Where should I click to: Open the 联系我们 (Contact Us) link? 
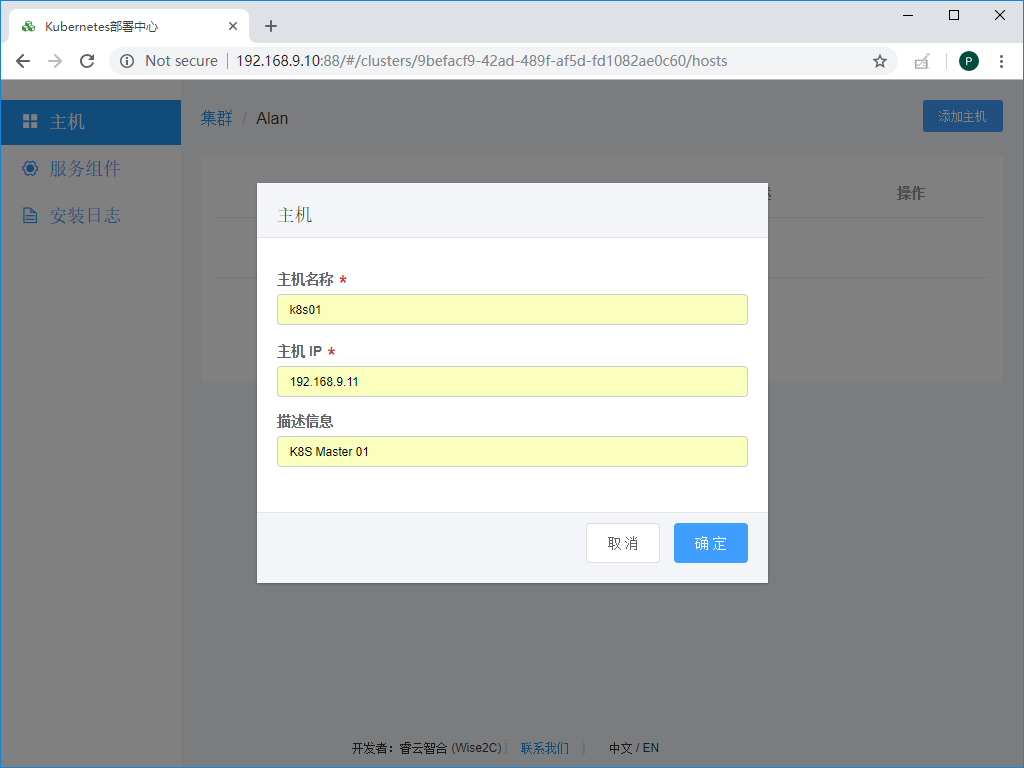pos(544,747)
